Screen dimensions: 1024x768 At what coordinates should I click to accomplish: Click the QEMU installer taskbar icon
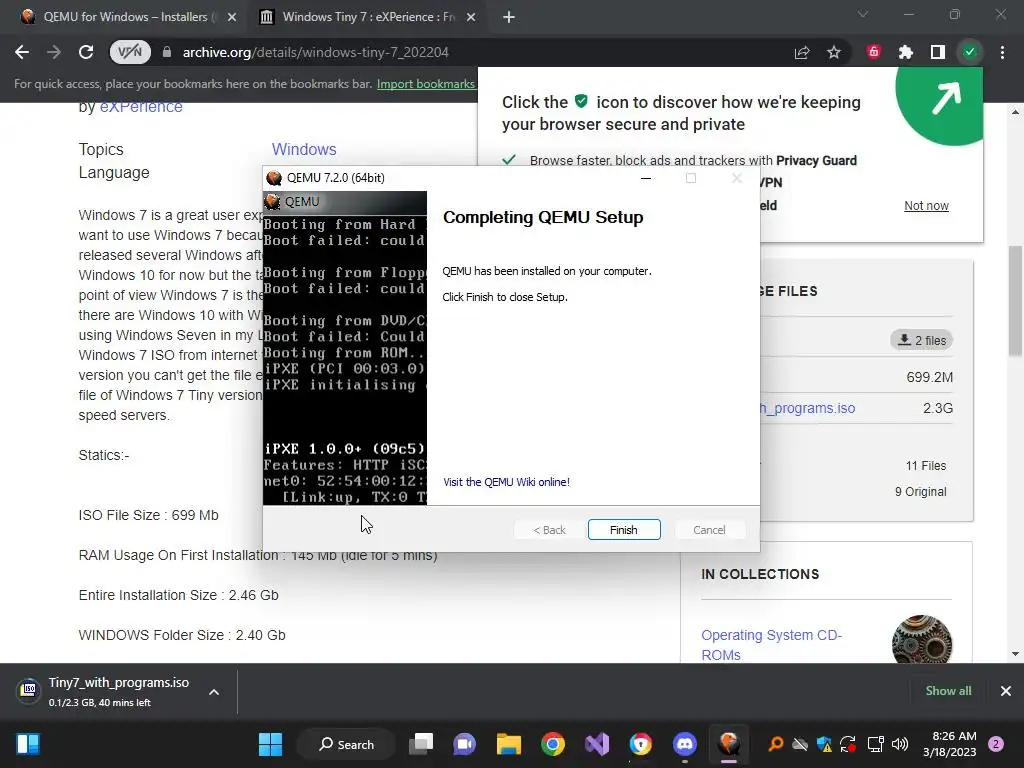pyautogui.click(x=729, y=744)
